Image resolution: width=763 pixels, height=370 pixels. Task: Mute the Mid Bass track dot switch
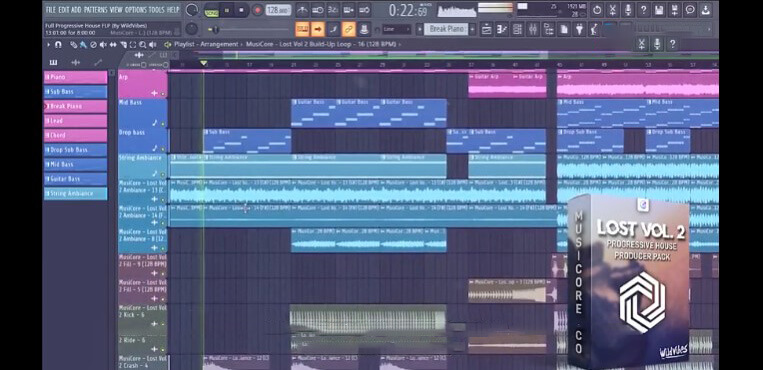click(x=163, y=124)
